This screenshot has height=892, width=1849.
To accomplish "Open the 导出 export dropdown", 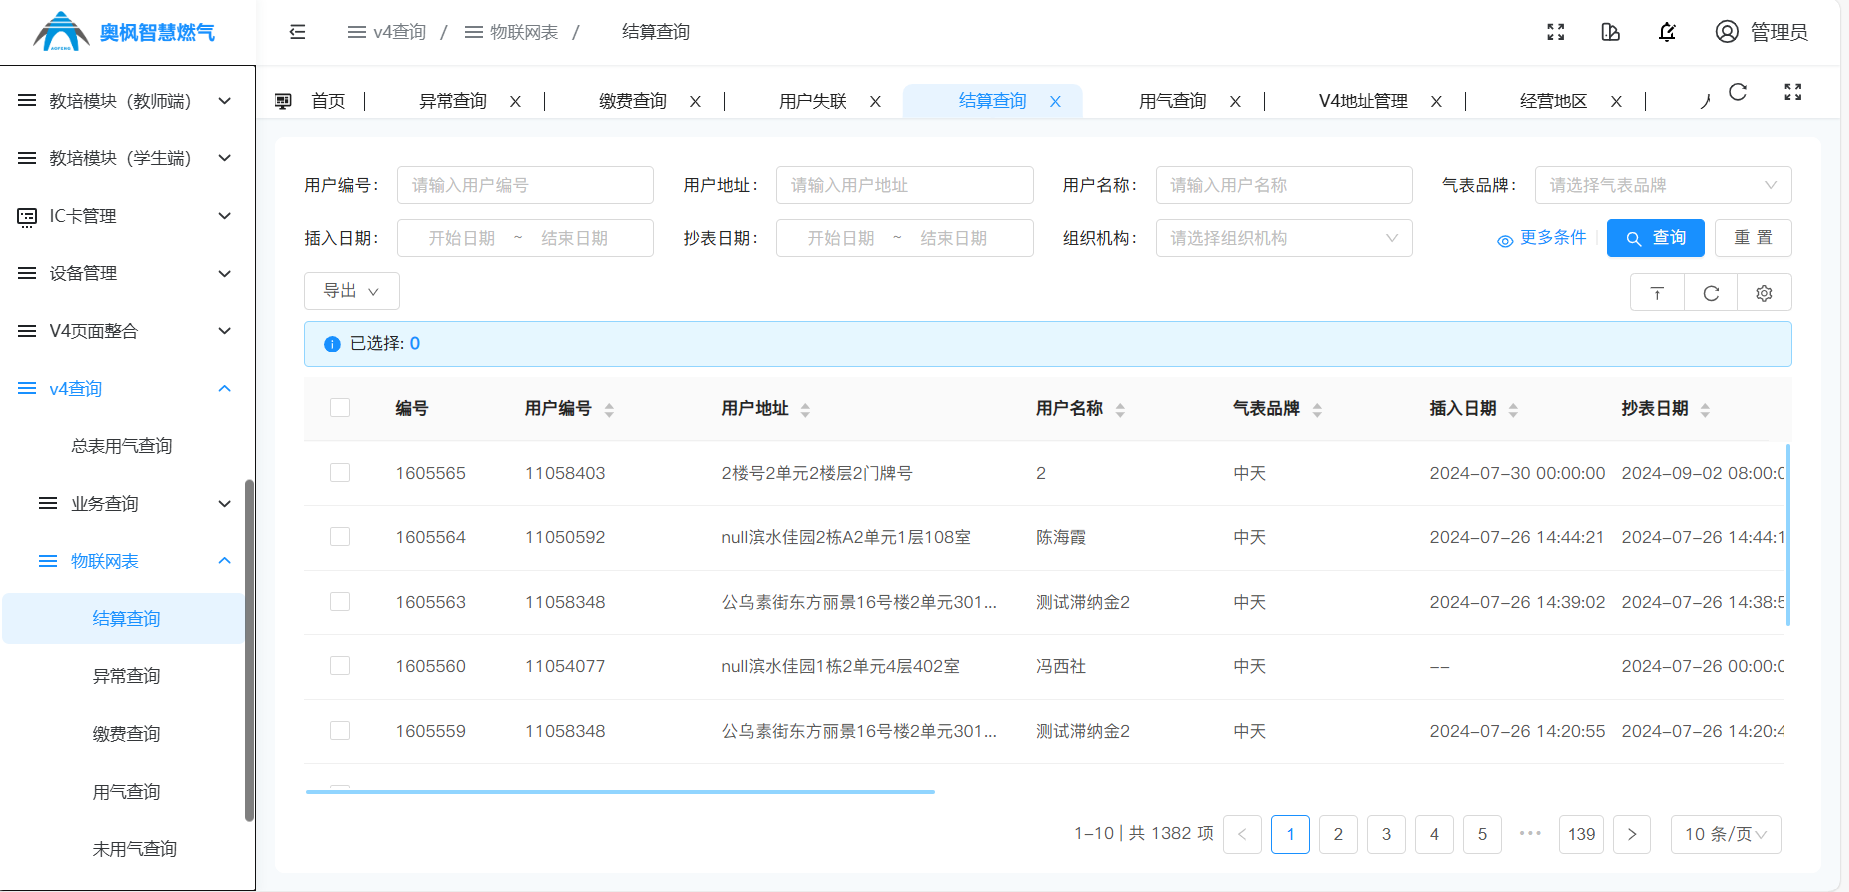I will 352,291.
